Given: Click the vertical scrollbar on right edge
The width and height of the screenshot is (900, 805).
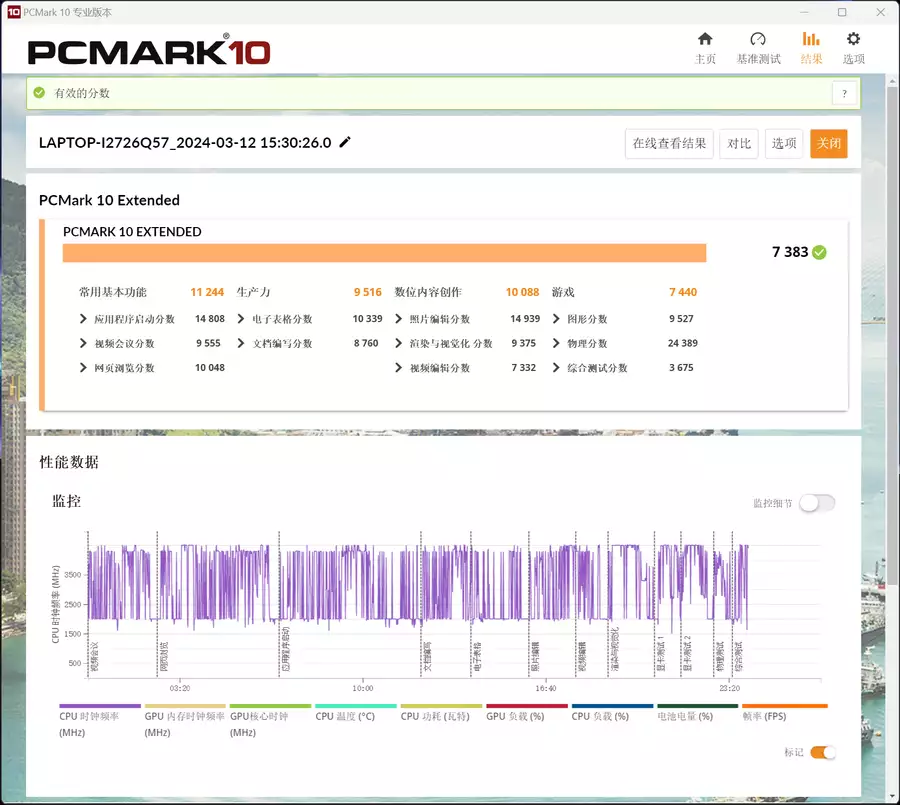Looking at the screenshot, I should [893, 333].
